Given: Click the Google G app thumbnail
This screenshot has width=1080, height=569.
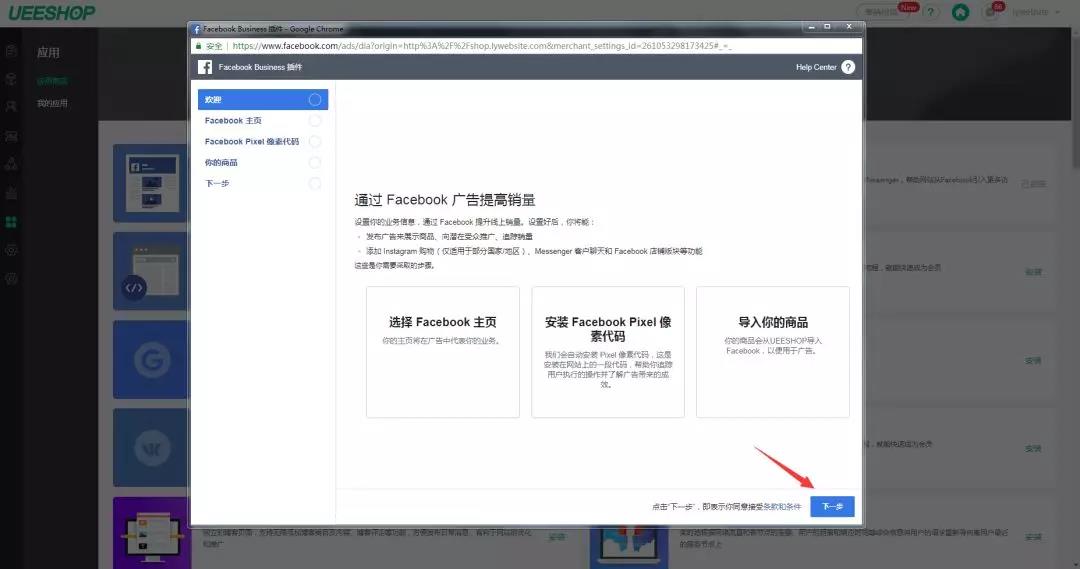Looking at the screenshot, I should click(150, 359).
